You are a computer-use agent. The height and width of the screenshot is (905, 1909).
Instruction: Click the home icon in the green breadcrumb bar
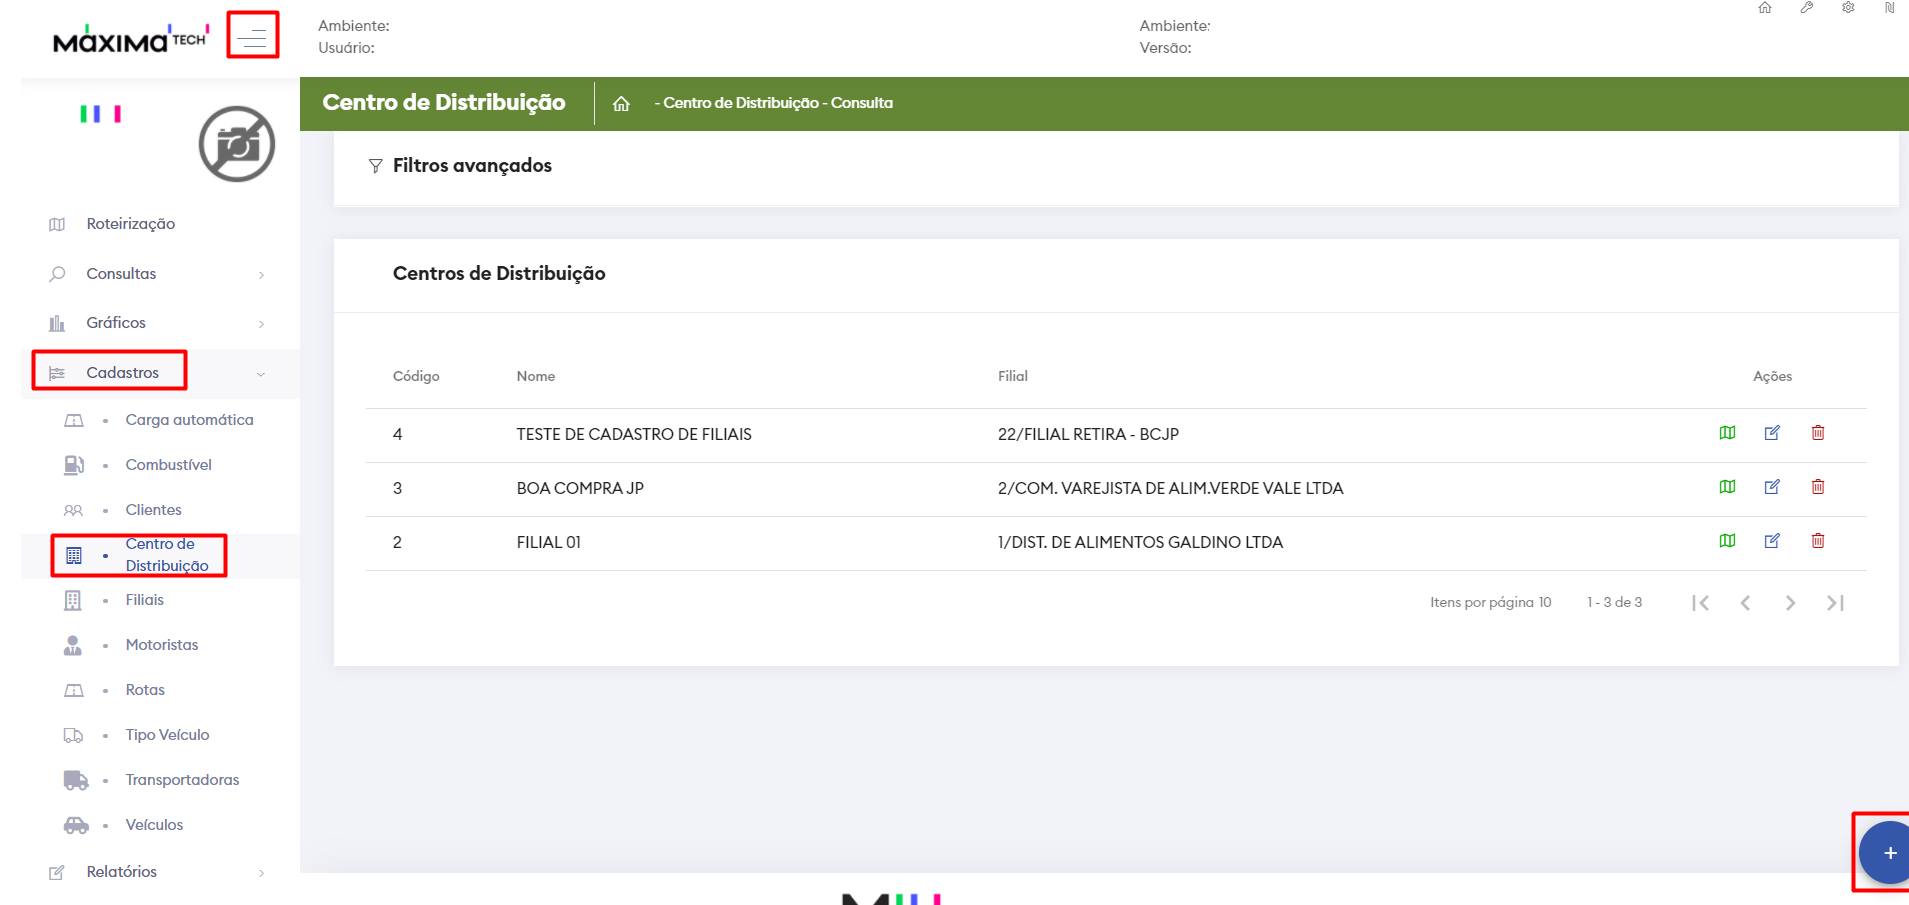[x=621, y=104]
